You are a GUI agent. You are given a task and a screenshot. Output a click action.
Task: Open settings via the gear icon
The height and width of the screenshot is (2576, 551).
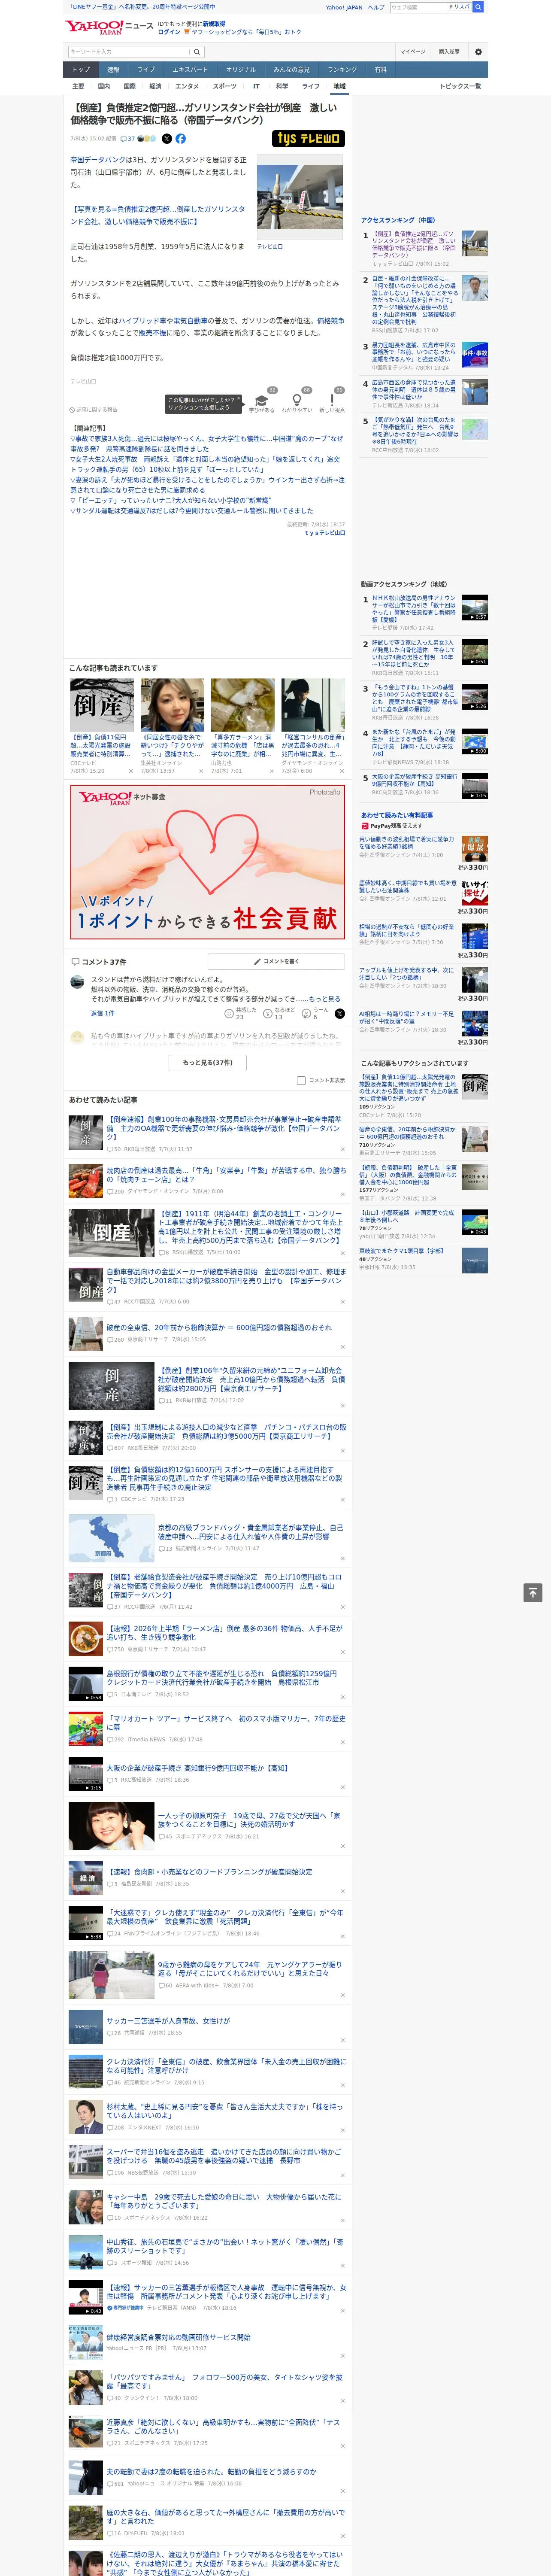pos(478,52)
